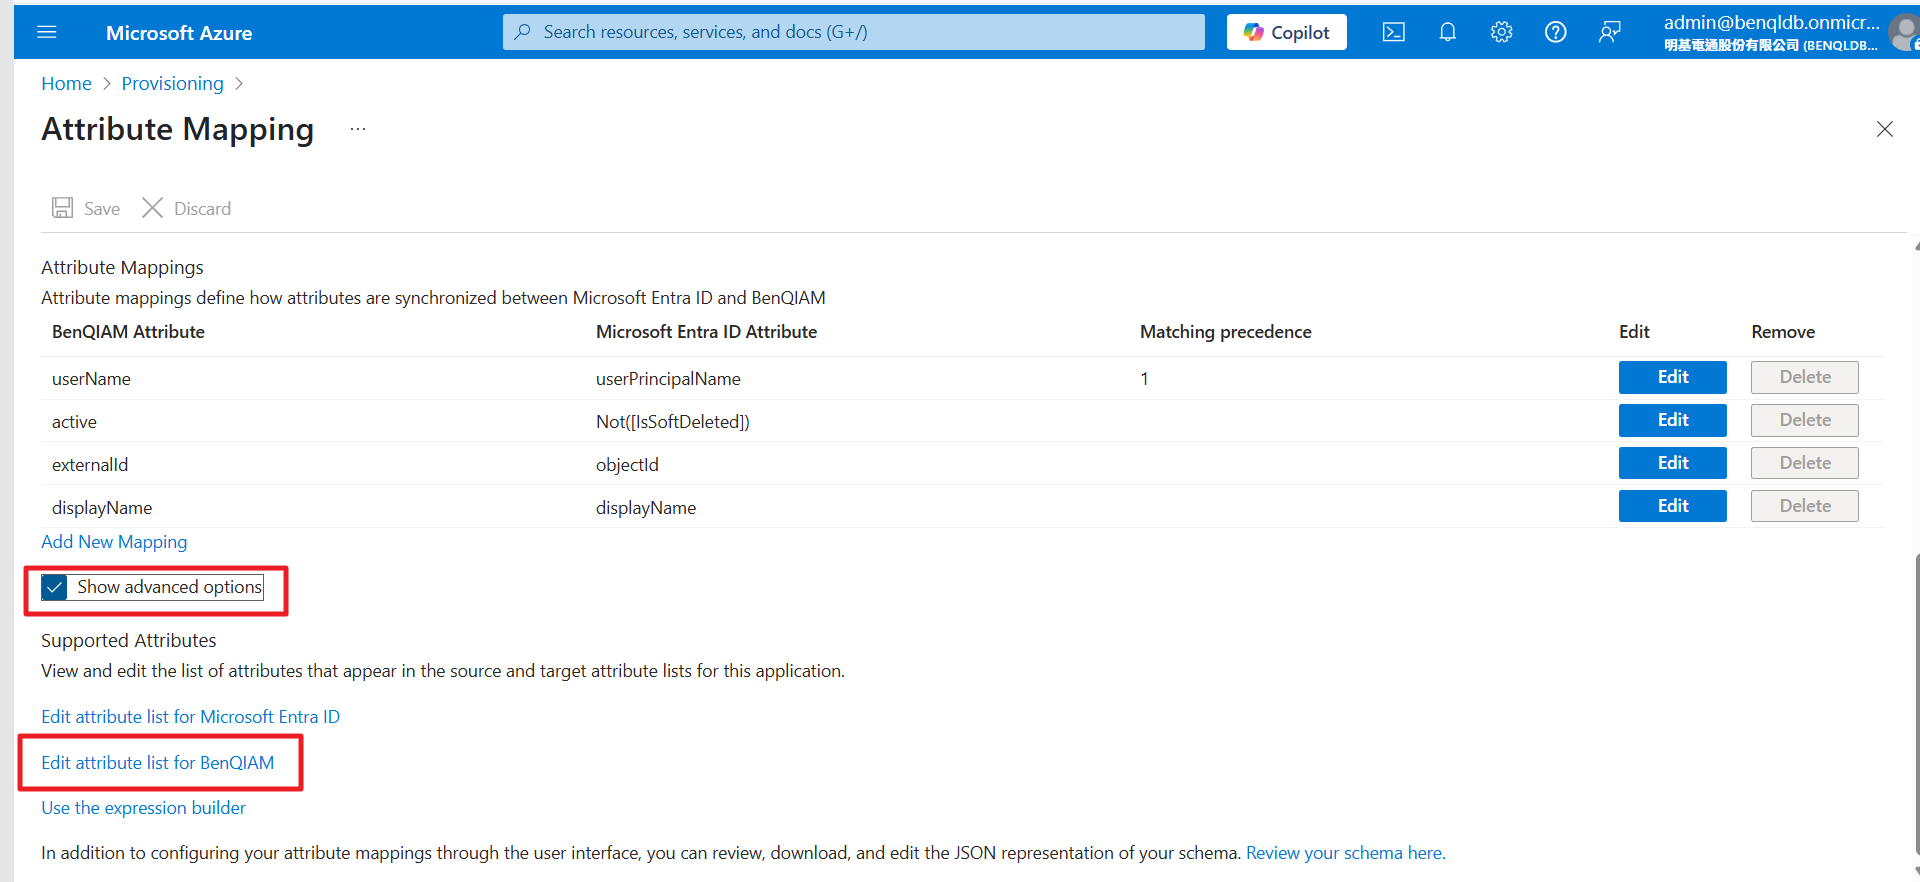Image resolution: width=1920 pixels, height=882 pixels.
Task: Click Add New Mapping link
Action: (114, 541)
